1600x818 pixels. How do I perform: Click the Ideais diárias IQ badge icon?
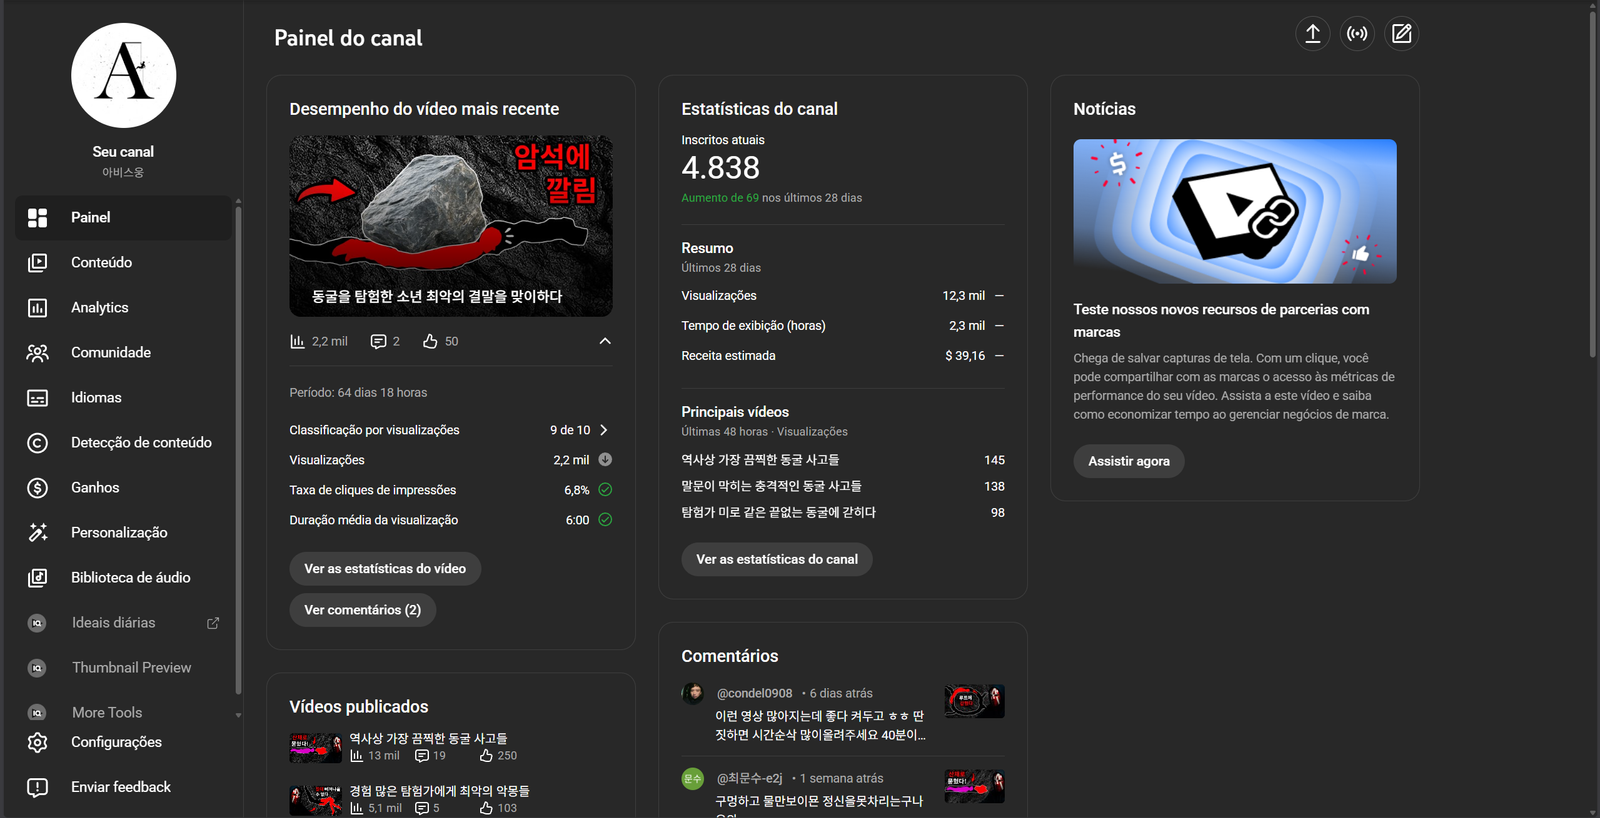tap(37, 623)
